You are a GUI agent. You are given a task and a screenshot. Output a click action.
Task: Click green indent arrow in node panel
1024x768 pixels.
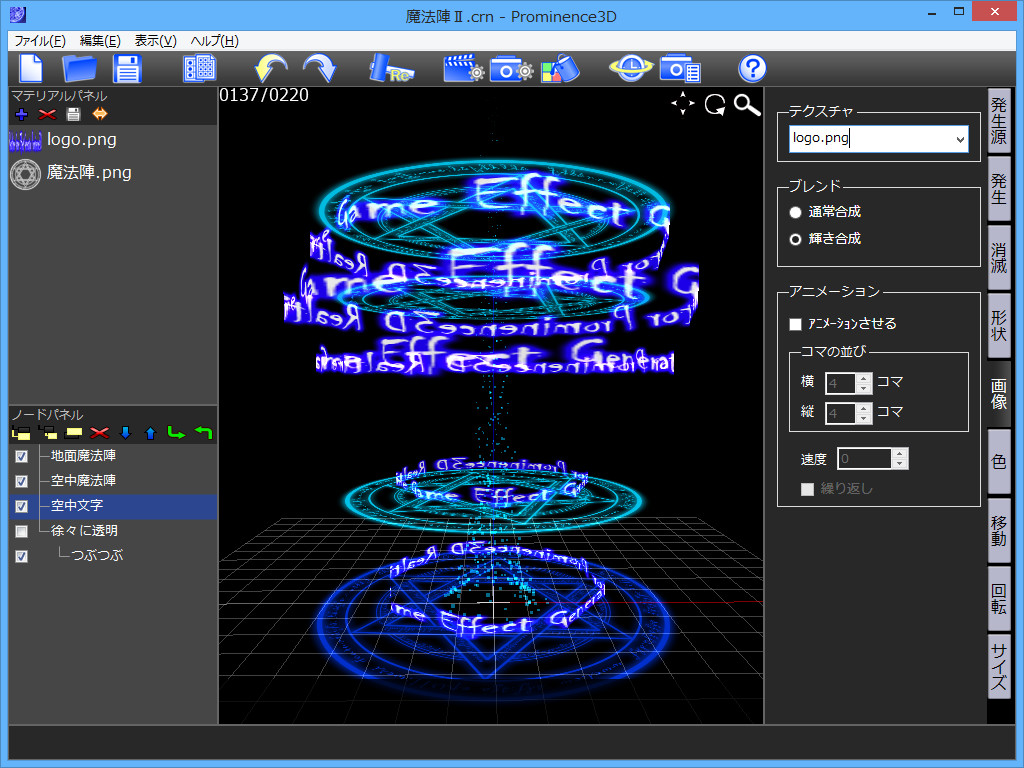(176, 432)
